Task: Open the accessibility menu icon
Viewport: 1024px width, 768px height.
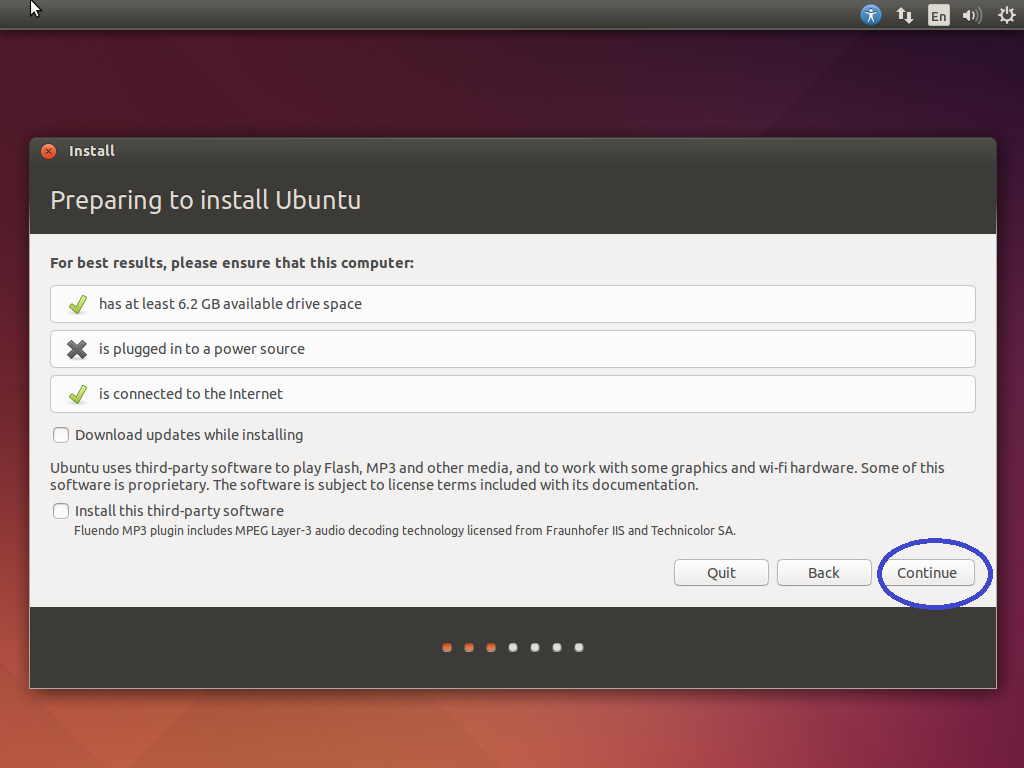Action: [871, 14]
